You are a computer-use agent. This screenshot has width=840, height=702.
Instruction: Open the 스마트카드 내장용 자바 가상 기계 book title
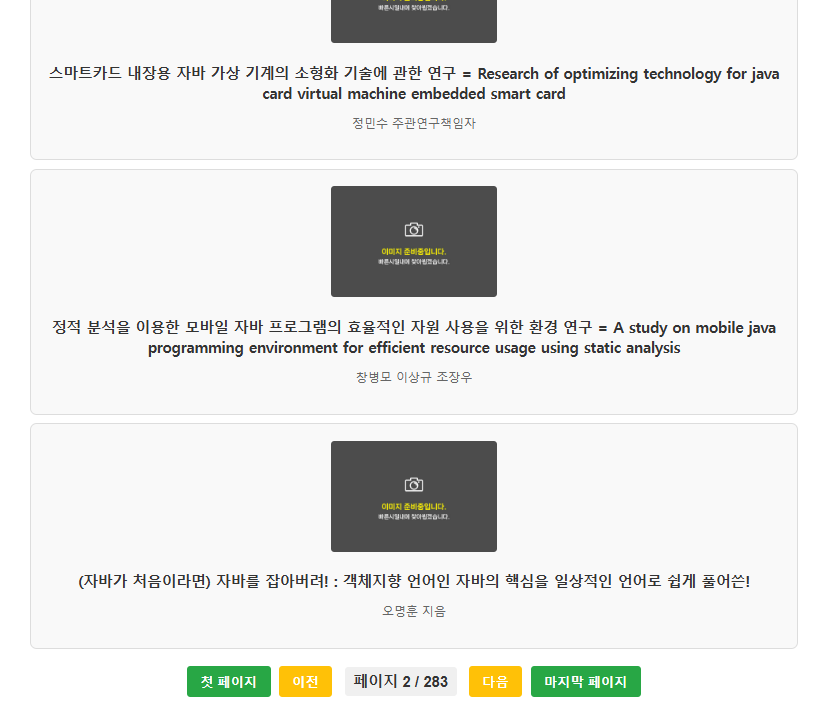[x=414, y=83]
